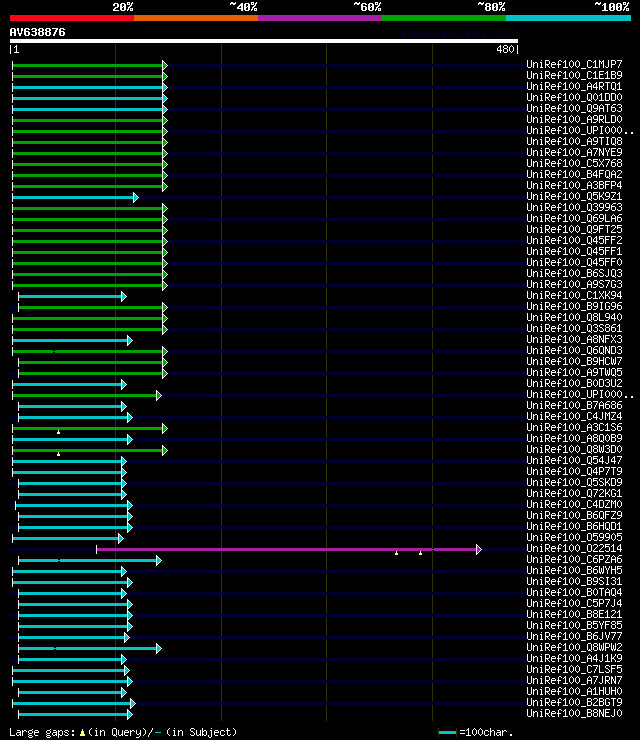Select UniRef100_A7NYE9 hit name

(x=574, y=152)
